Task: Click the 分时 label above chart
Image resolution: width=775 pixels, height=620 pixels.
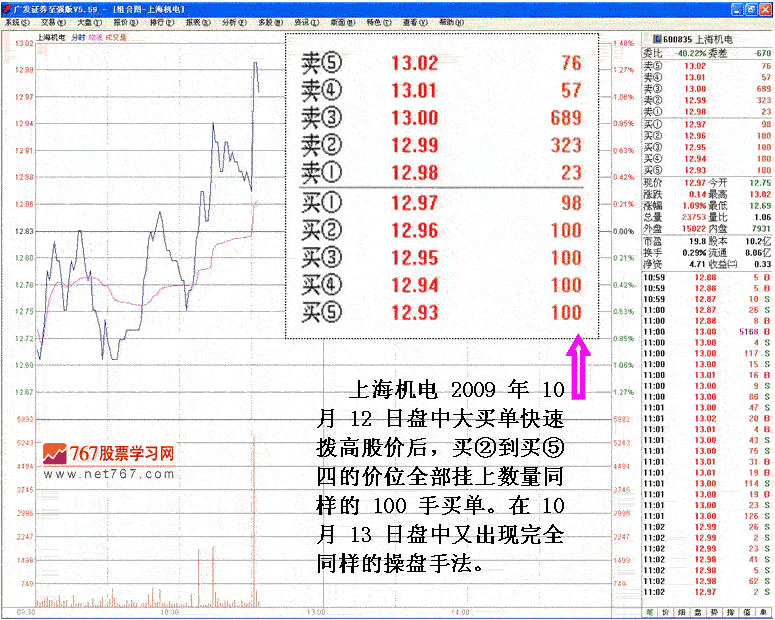Action: 78,36
